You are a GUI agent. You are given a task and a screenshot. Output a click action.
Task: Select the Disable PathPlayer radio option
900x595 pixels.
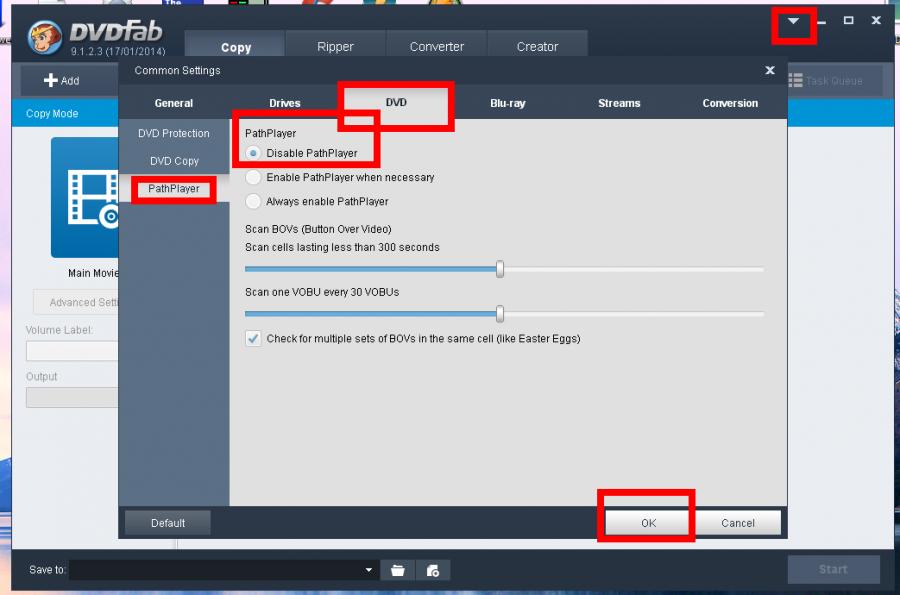pyautogui.click(x=253, y=153)
